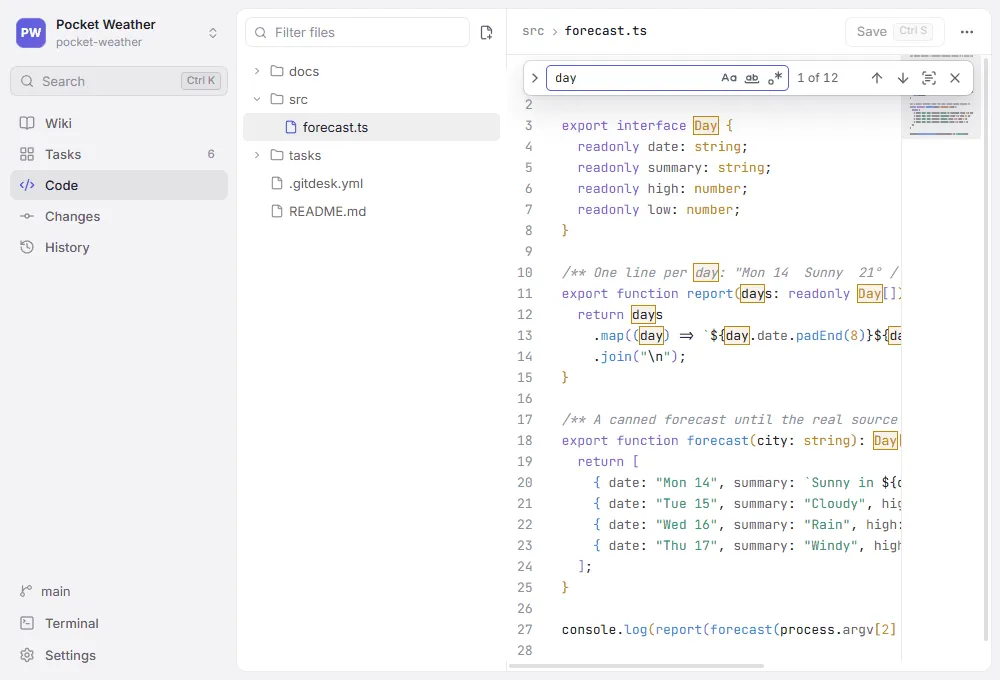Close the find bar

[x=955, y=78]
